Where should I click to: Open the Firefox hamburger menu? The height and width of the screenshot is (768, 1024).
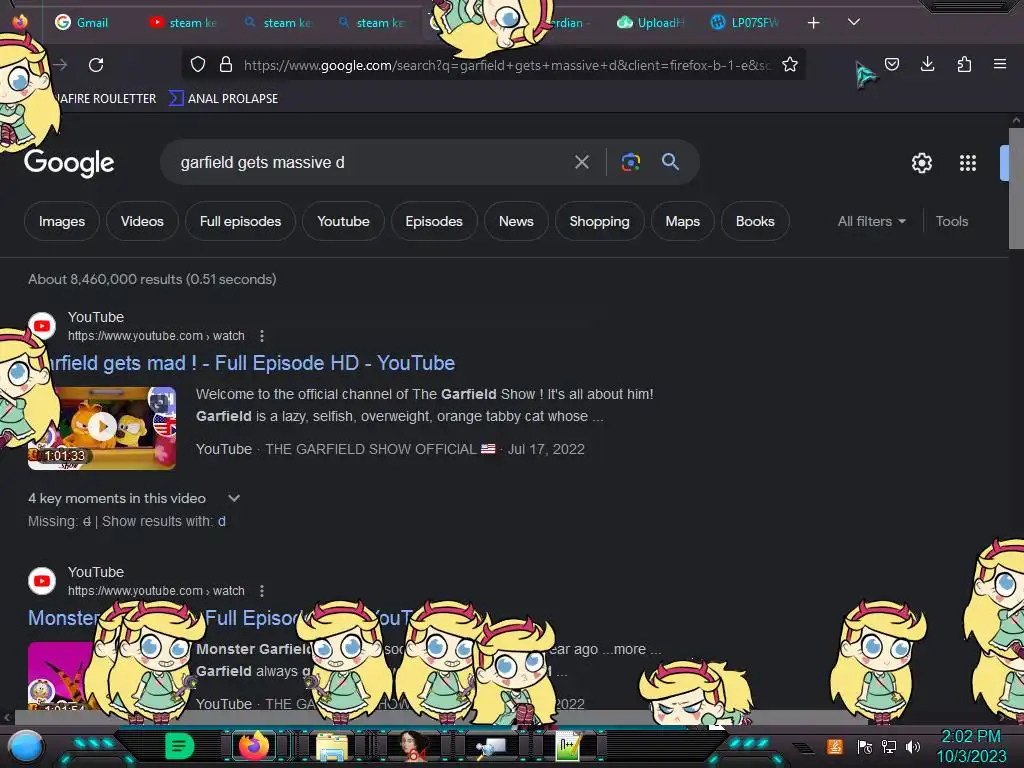coord(1000,64)
